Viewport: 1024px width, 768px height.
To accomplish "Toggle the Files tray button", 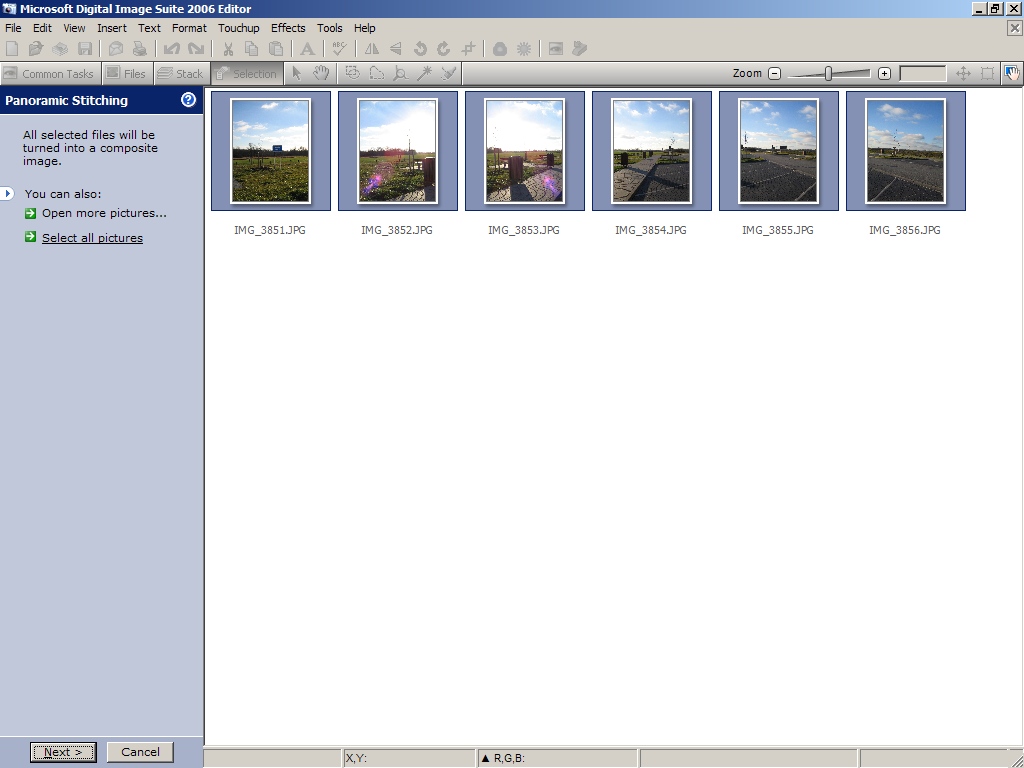I will coord(126,73).
